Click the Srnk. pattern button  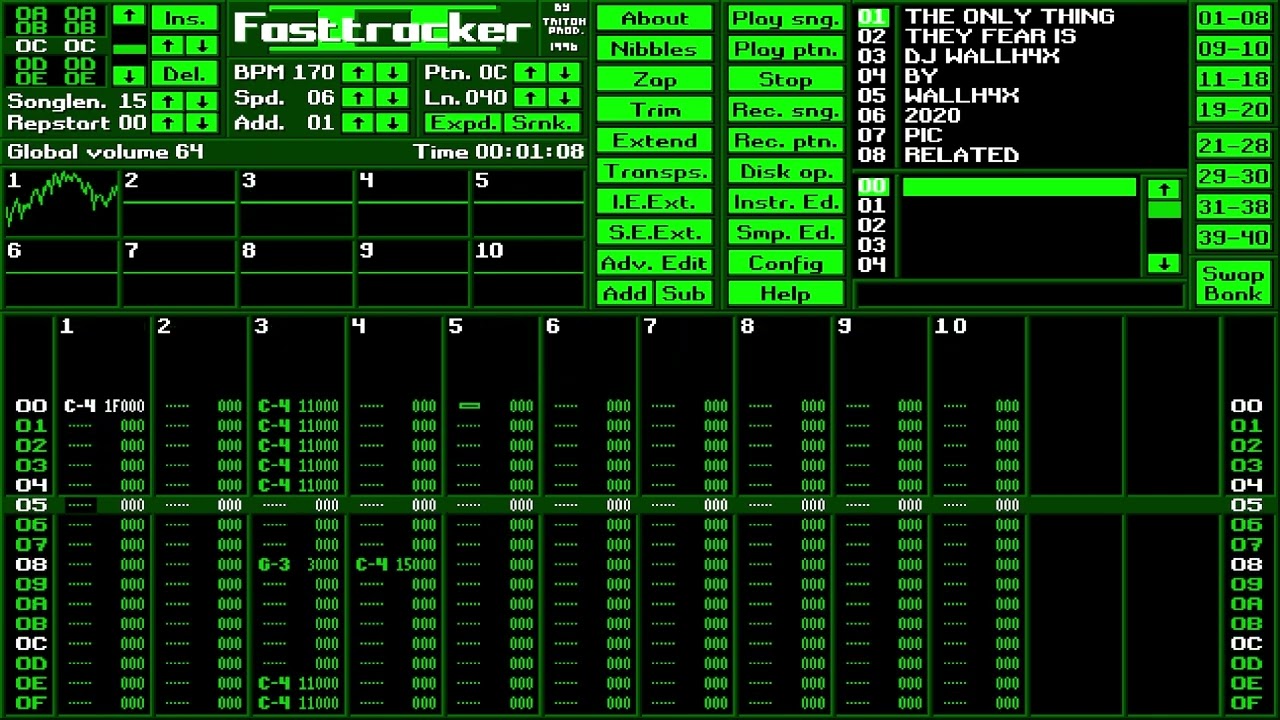click(x=542, y=123)
